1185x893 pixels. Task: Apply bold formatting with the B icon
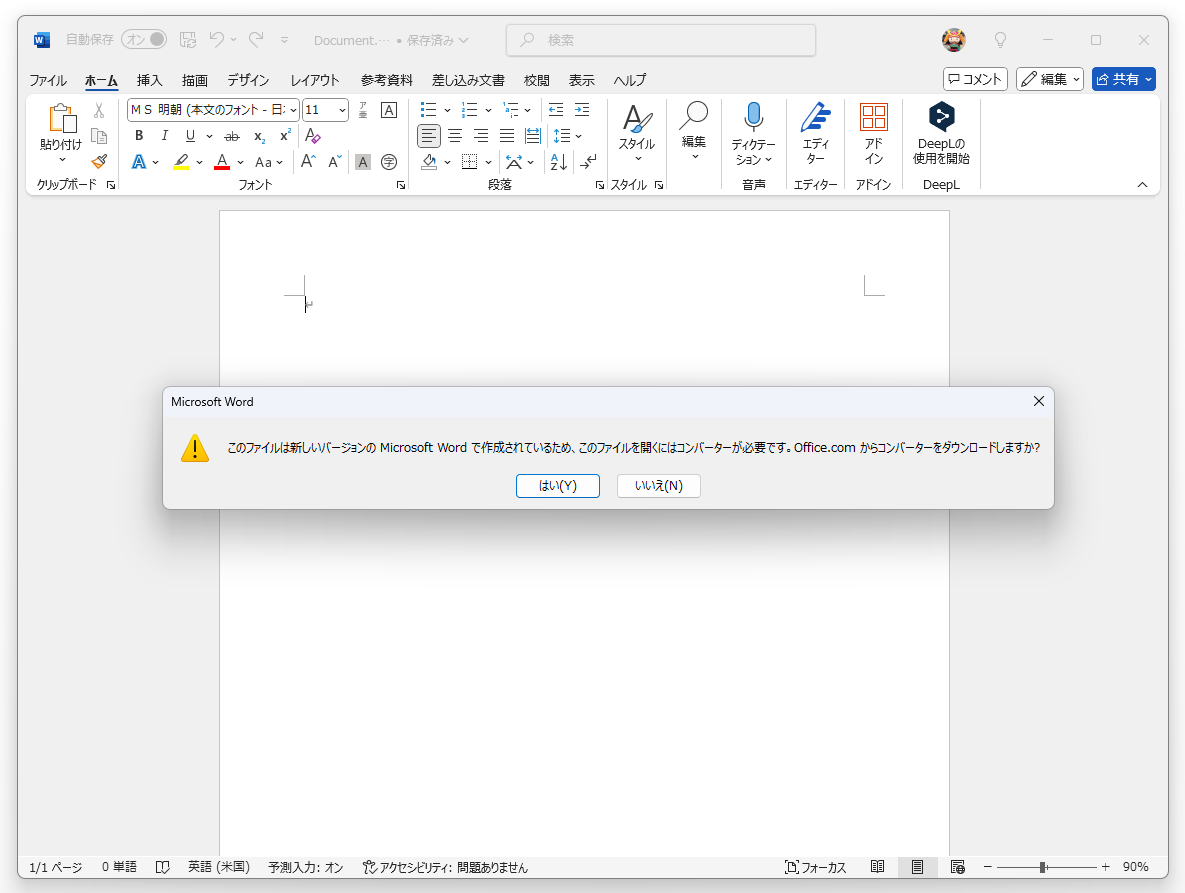139,135
